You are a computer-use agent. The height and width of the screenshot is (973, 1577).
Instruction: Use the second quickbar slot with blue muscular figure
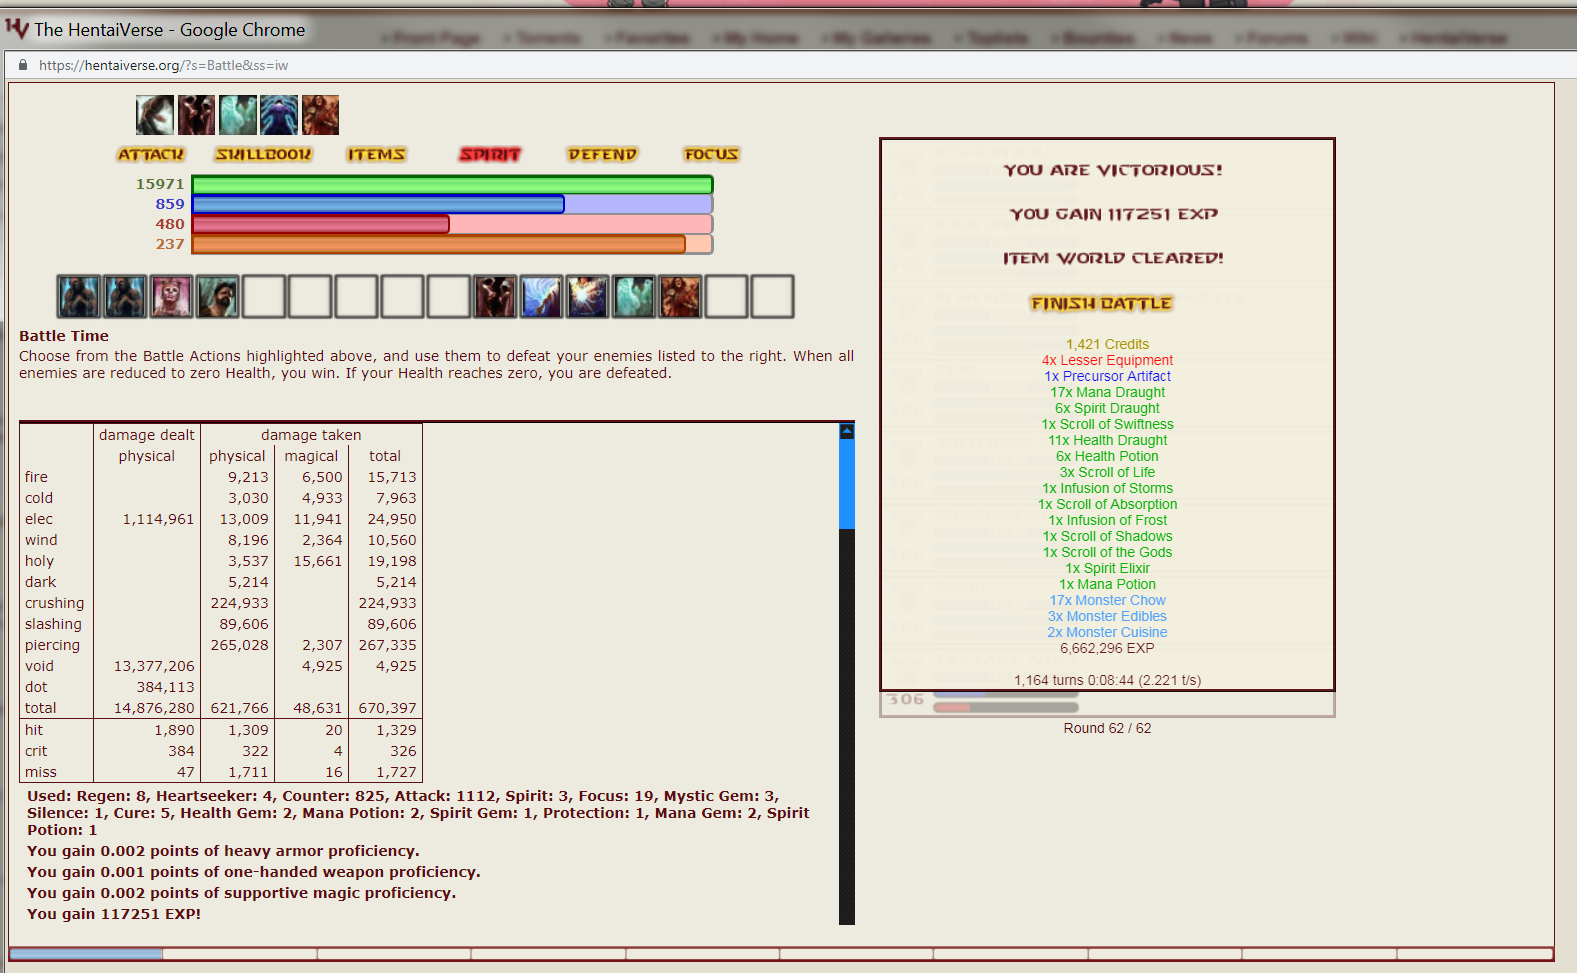(x=125, y=297)
